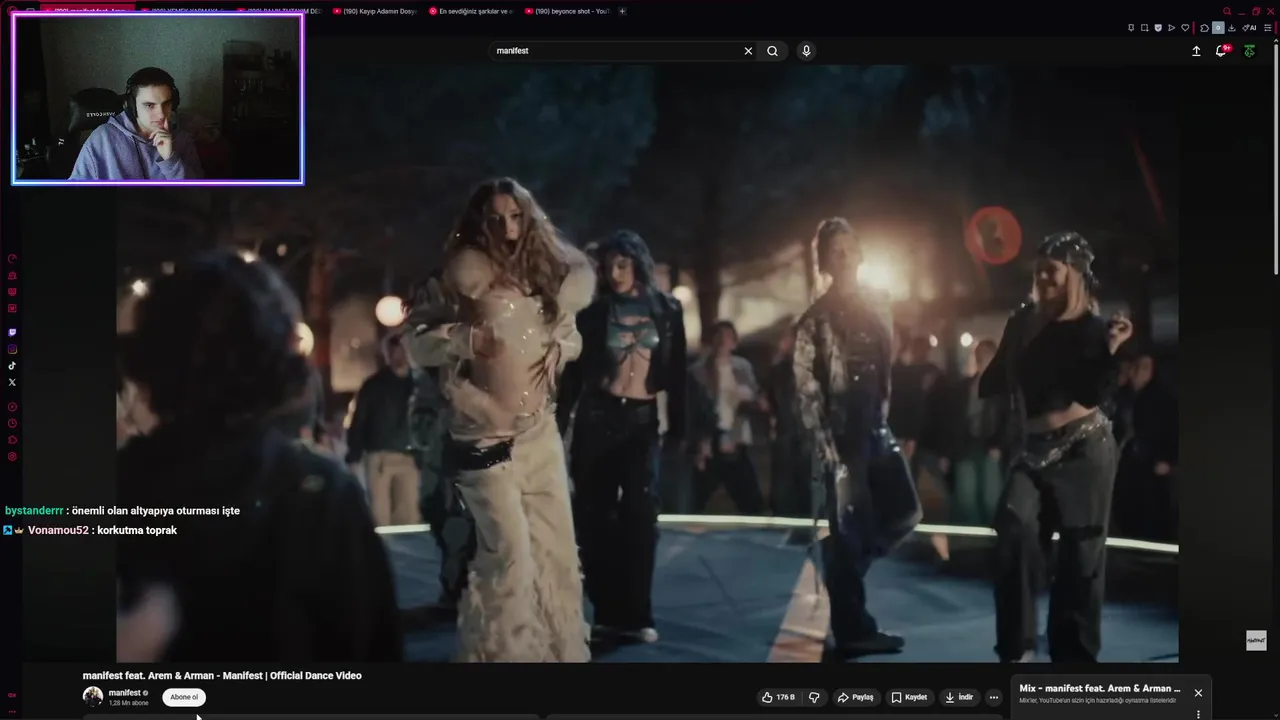
Task: Save video with the Kaydet button
Action: (909, 697)
